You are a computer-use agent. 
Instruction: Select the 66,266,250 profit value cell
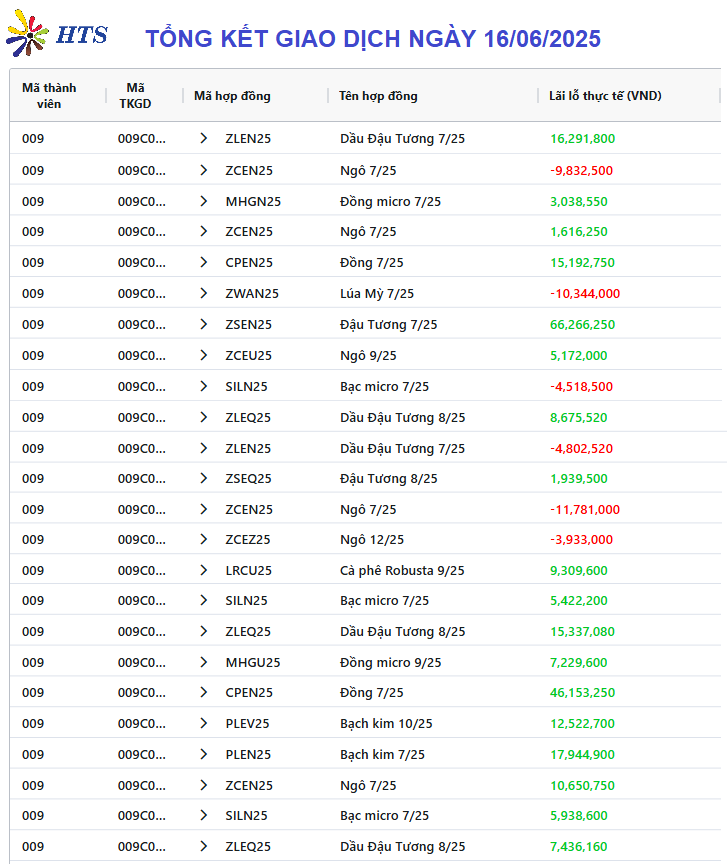click(582, 325)
